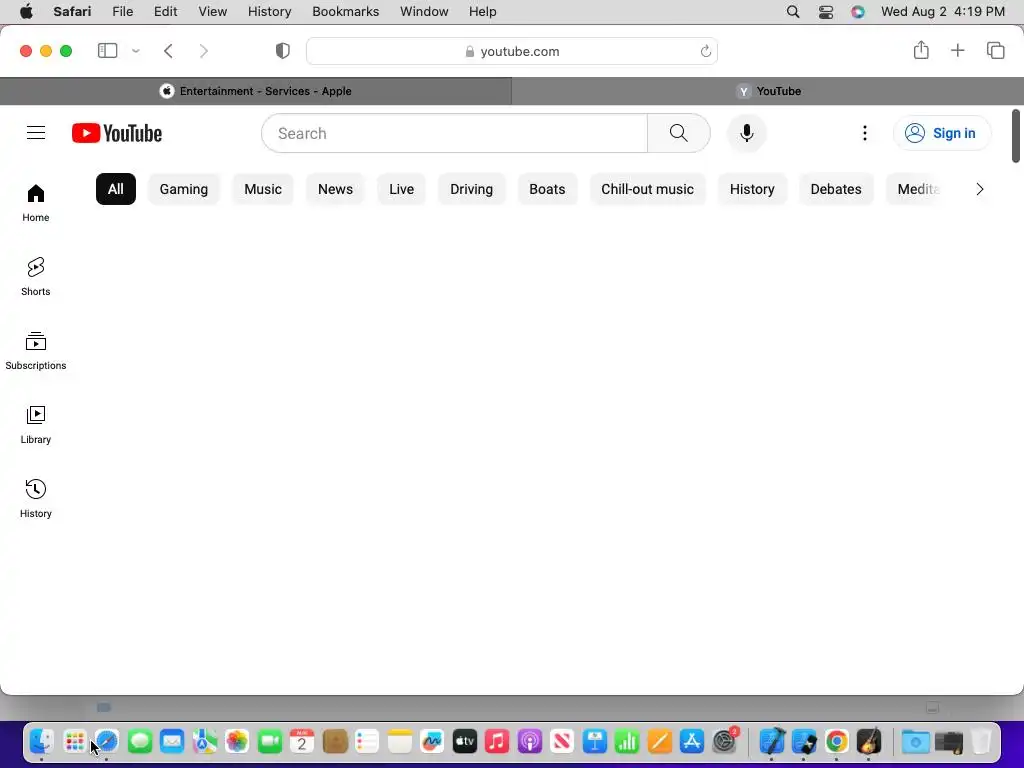Open Launchpad from the Dock

coord(74,742)
